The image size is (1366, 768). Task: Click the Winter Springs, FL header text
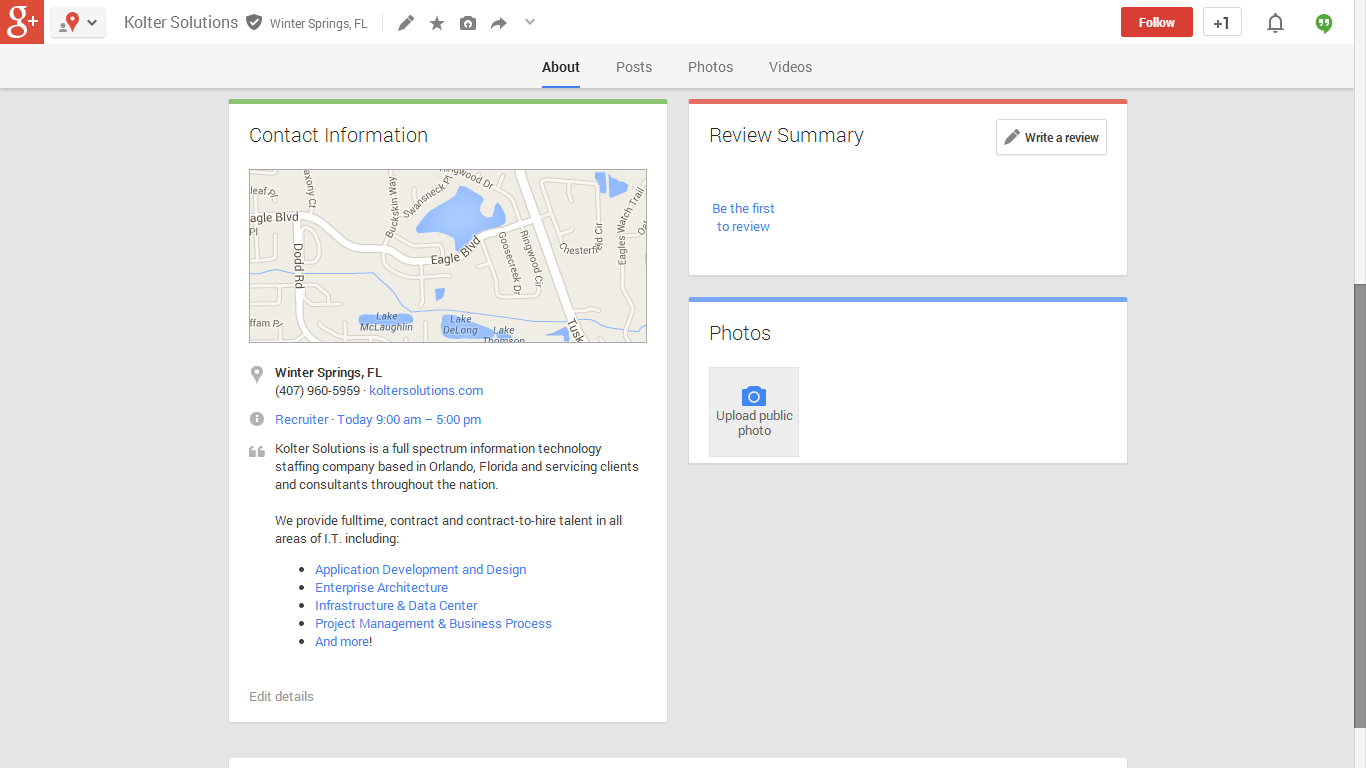pos(319,24)
